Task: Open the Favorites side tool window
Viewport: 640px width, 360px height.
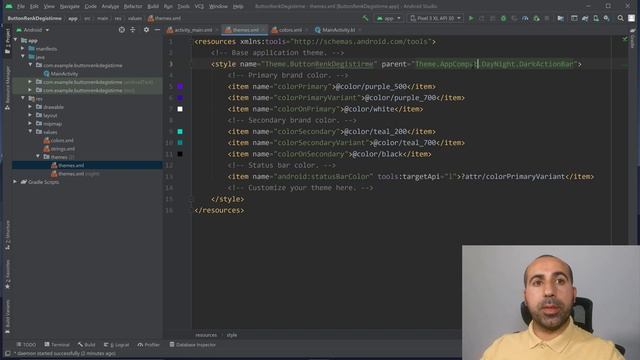Action: click(7, 274)
